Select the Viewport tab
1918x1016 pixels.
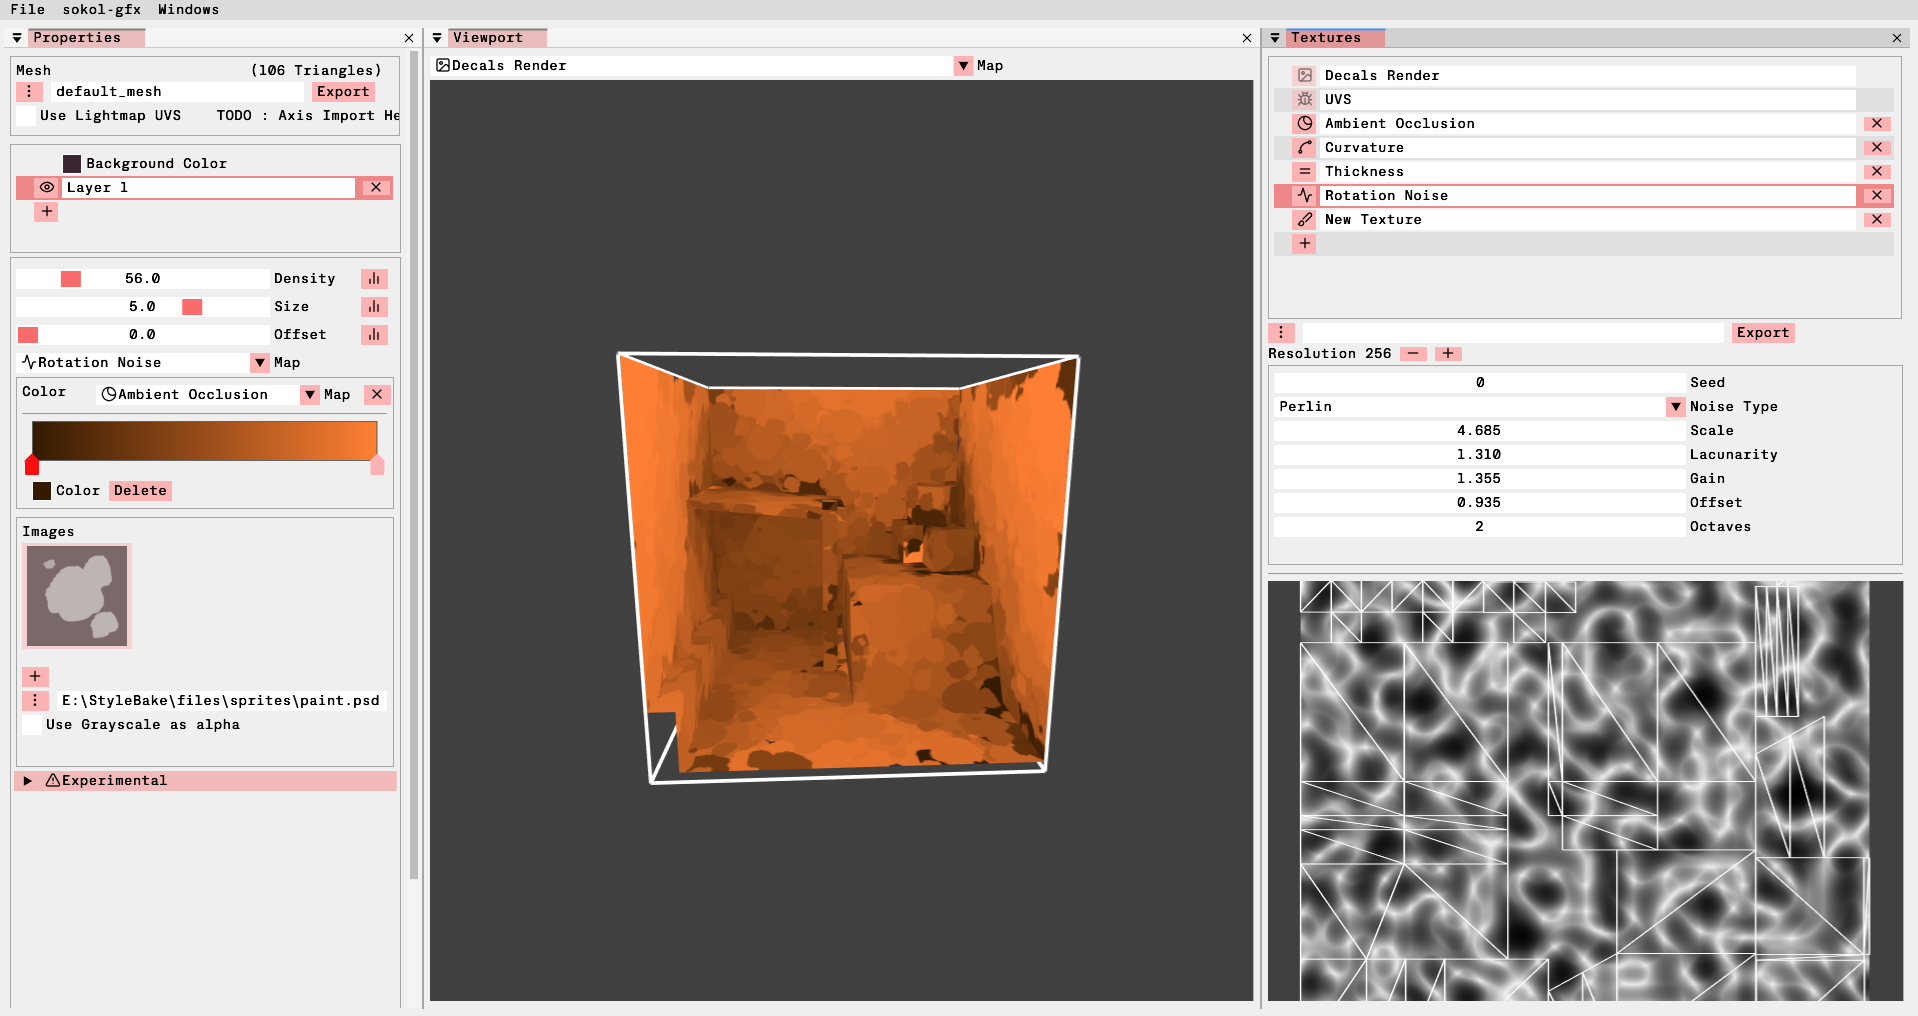497,38
